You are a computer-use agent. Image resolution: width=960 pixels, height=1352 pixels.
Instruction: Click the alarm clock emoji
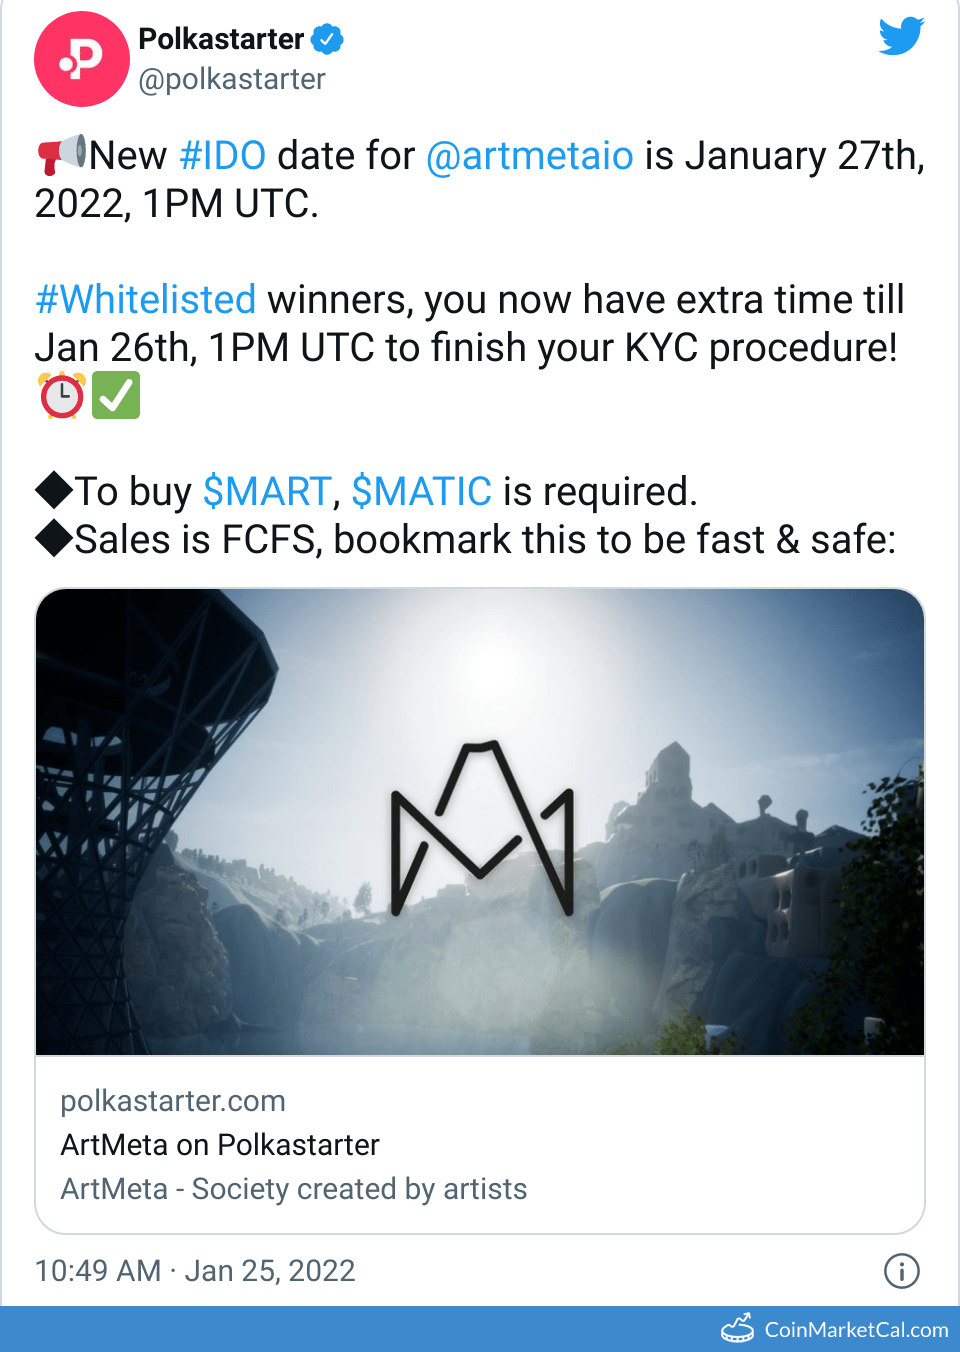click(62, 395)
